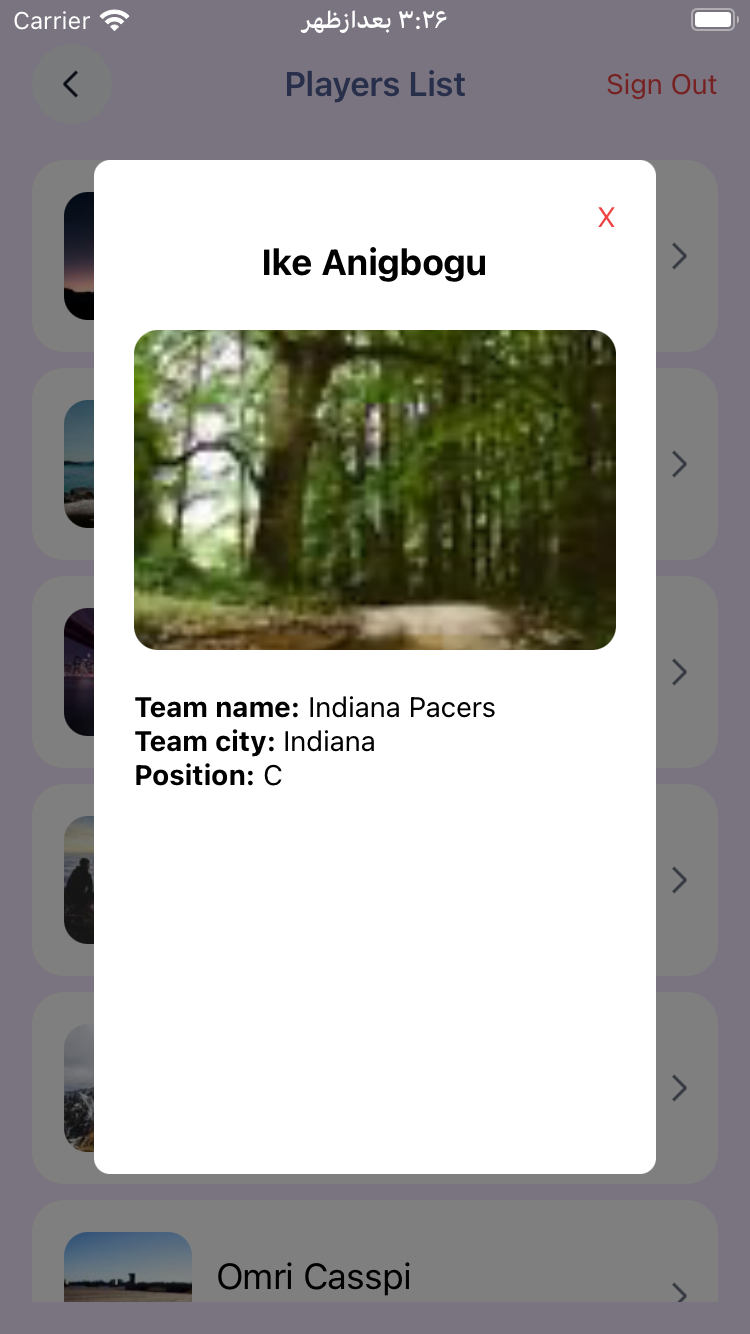Tap Omri Casspi's skyline thumbnail
750x1334 pixels.
[x=128, y=1267]
